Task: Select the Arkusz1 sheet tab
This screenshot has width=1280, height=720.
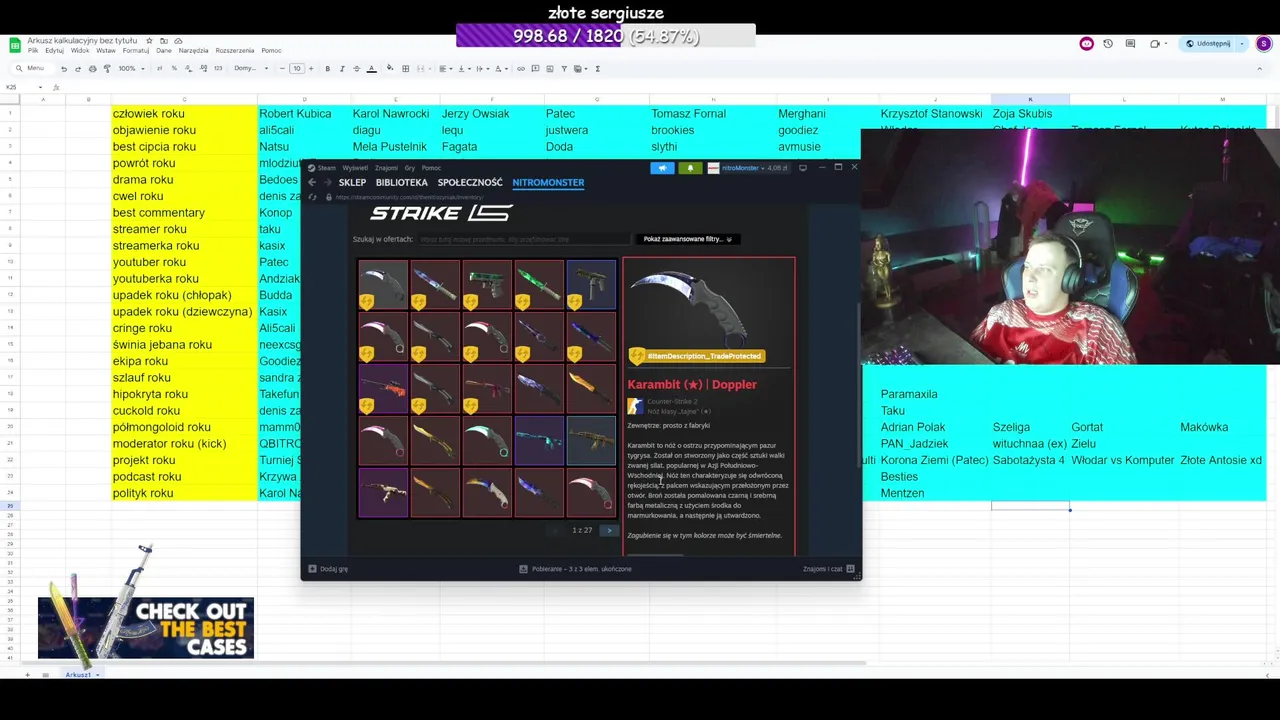Action: pyautogui.click(x=78, y=675)
